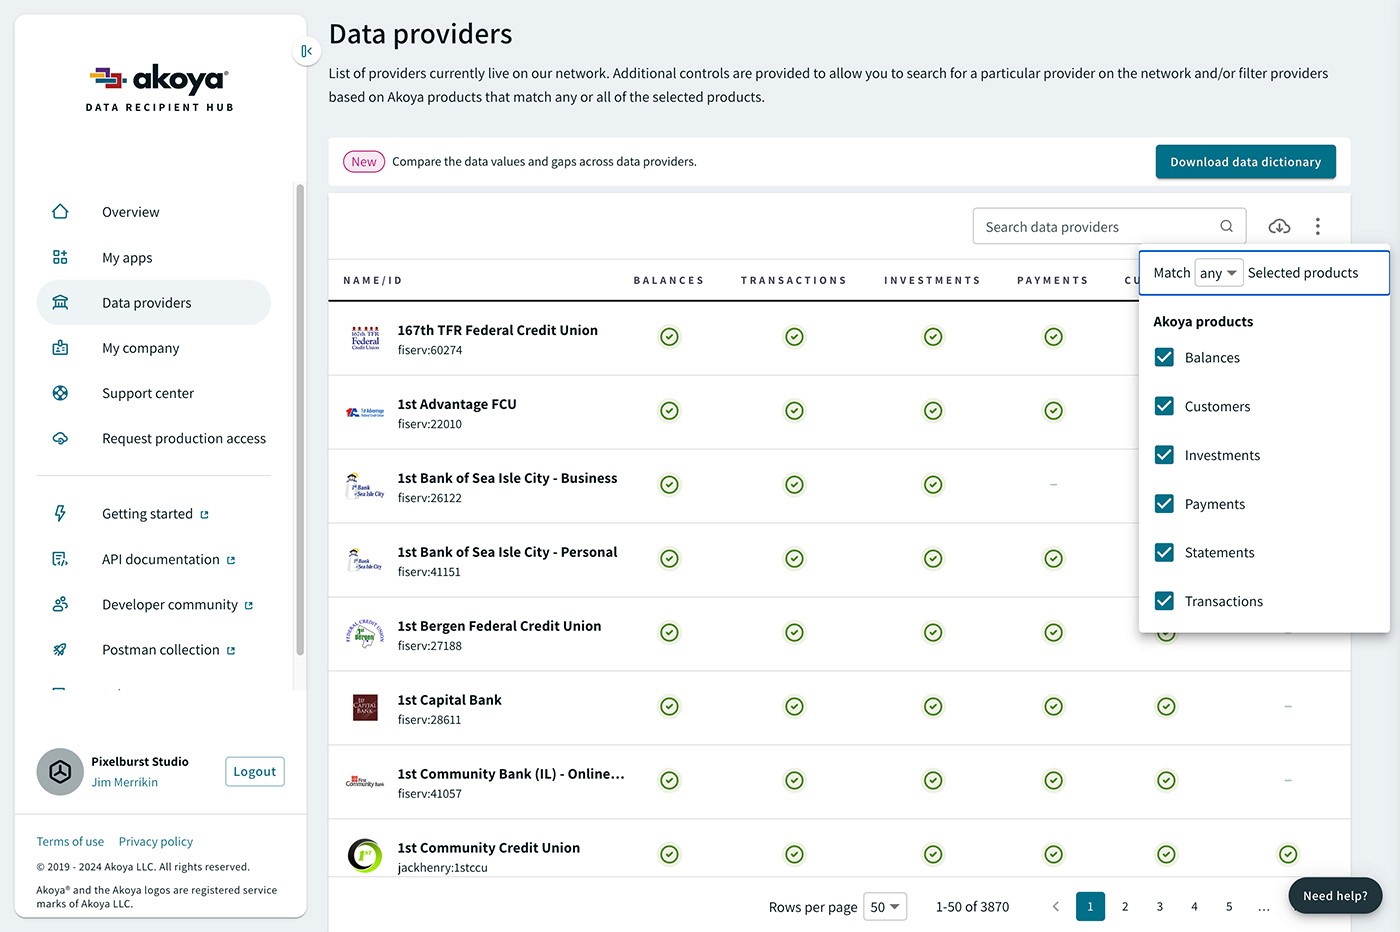Click the TRANSACTIONS column header
Image resolution: width=1400 pixels, height=932 pixels.
pos(794,280)
